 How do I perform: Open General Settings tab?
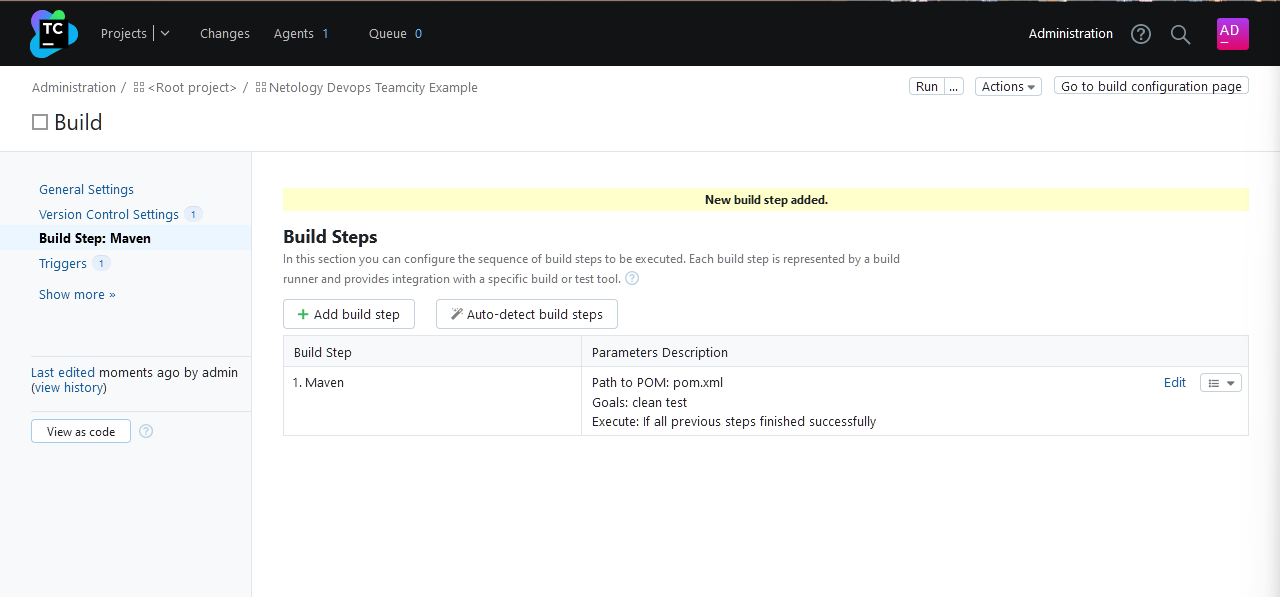[x=86, y=189]
